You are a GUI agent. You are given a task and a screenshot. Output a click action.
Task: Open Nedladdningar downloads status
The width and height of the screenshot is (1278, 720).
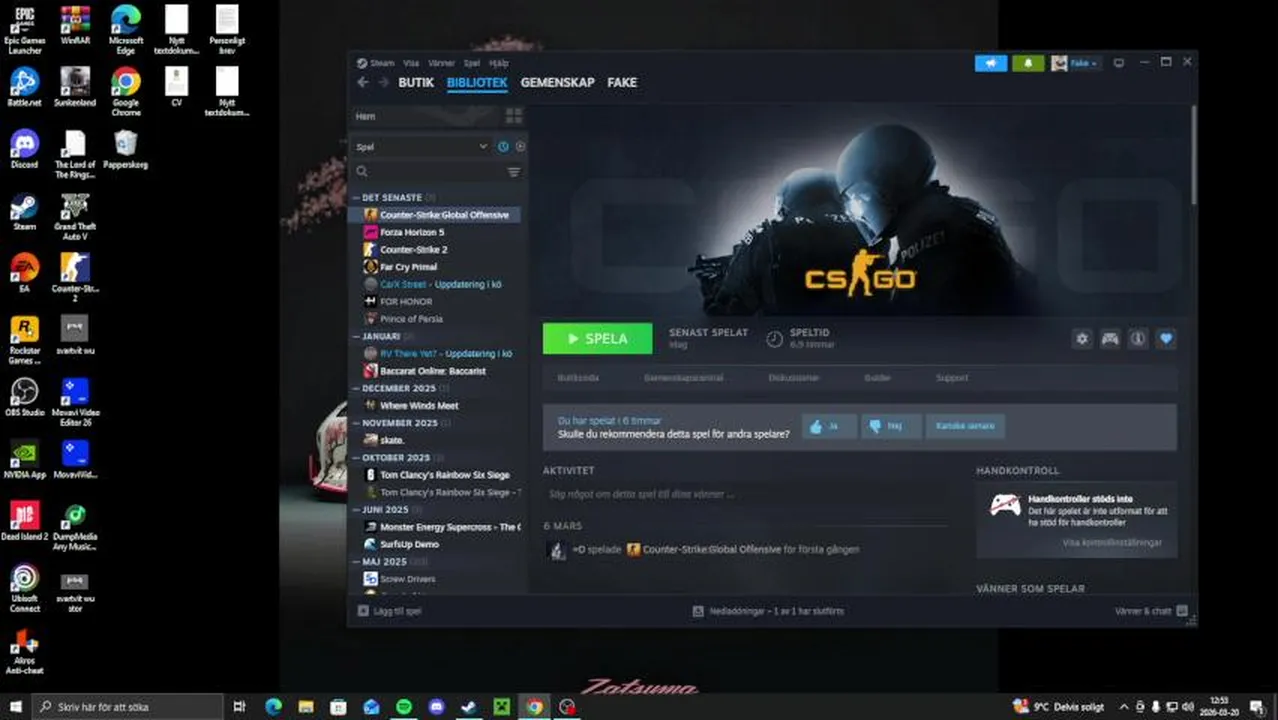[x=767, y=611]
